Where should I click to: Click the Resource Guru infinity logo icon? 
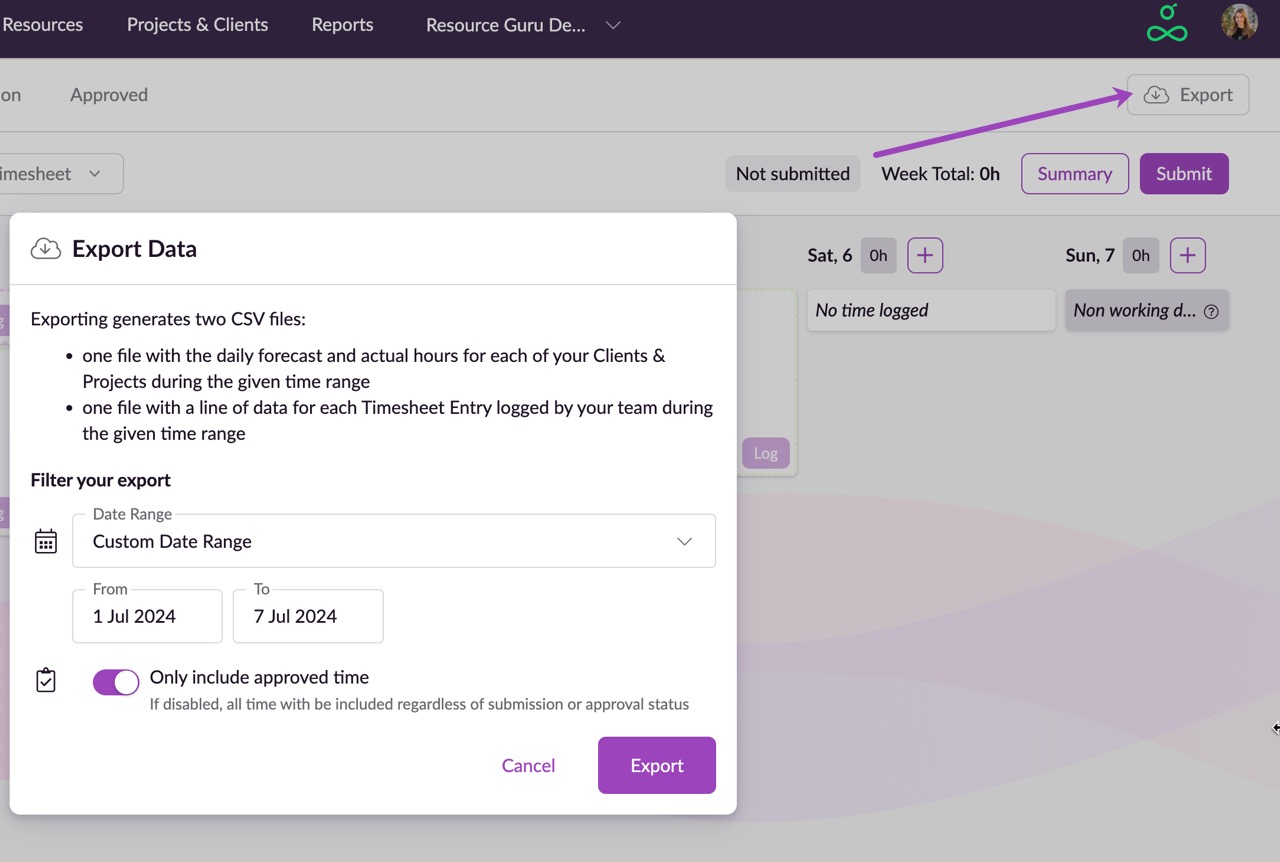pos(1167,23)
